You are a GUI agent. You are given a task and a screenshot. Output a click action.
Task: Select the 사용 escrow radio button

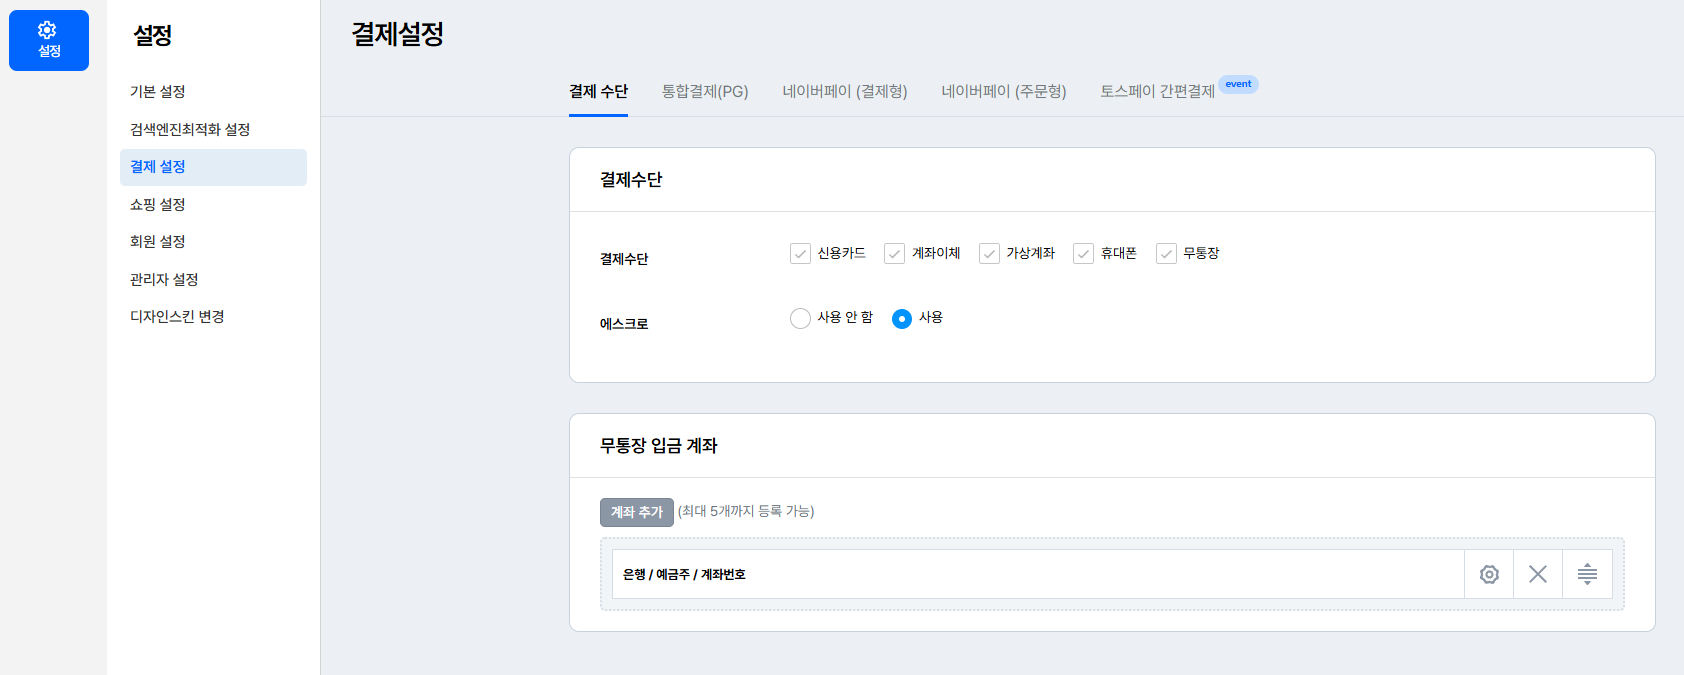[902, 319]
